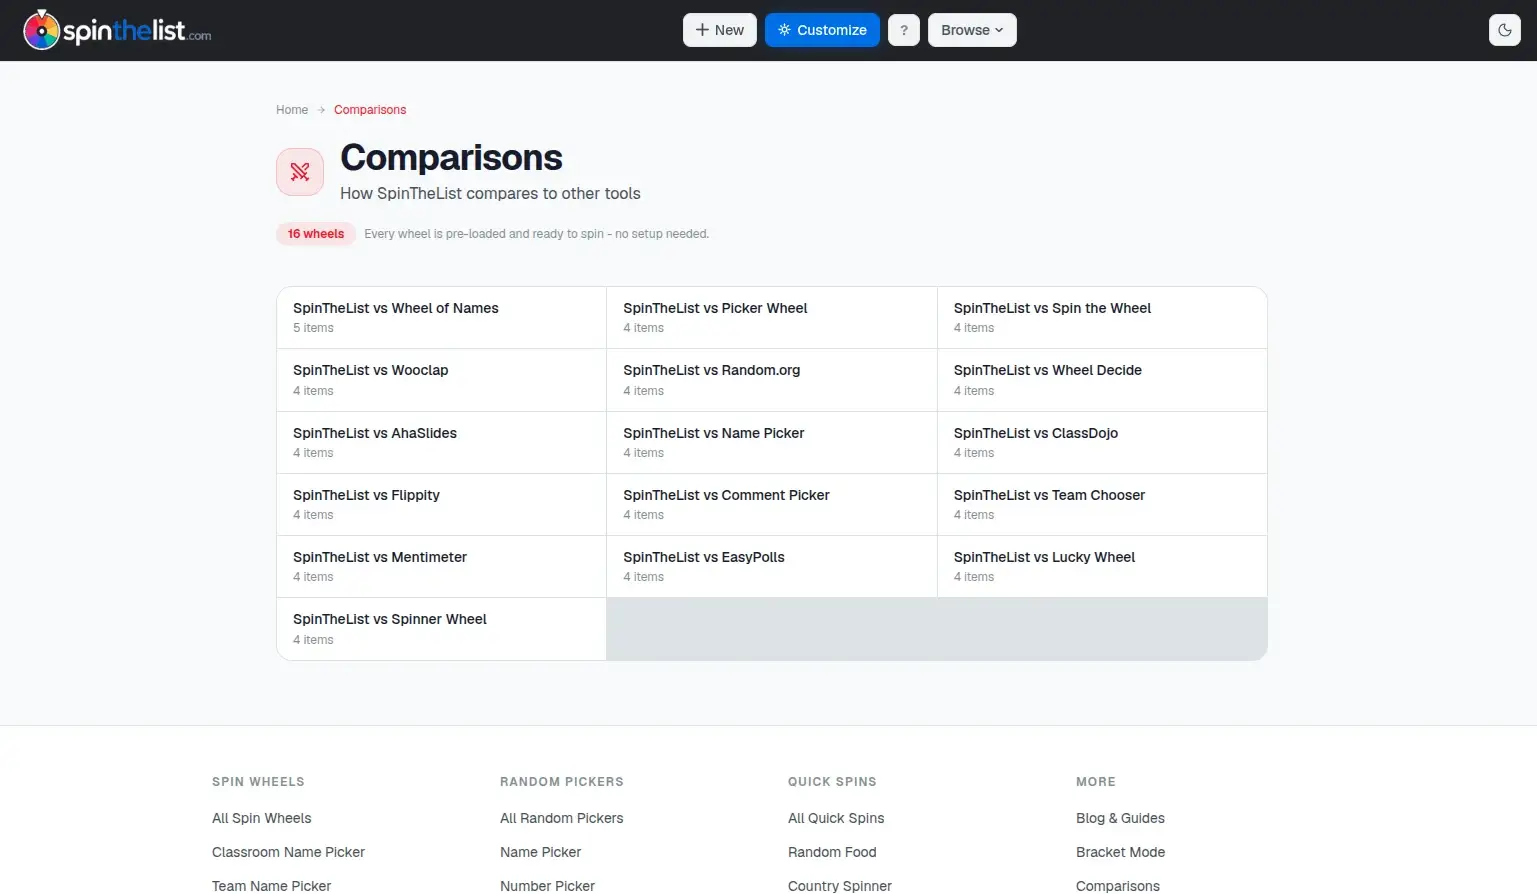Screen dimensions: 1537x894
Task: Open SpinTheList vs AhaSlides comparison
Action: [x=441, y=442]
